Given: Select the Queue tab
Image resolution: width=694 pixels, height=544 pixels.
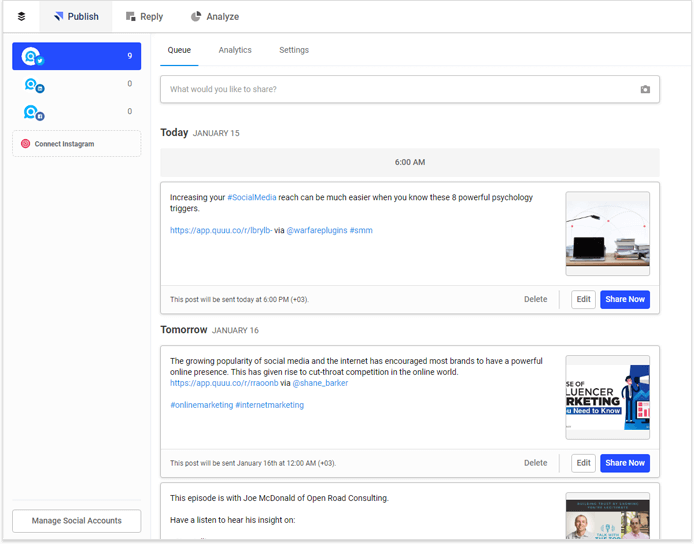Looking at the screenshot, I should (179, 50).
